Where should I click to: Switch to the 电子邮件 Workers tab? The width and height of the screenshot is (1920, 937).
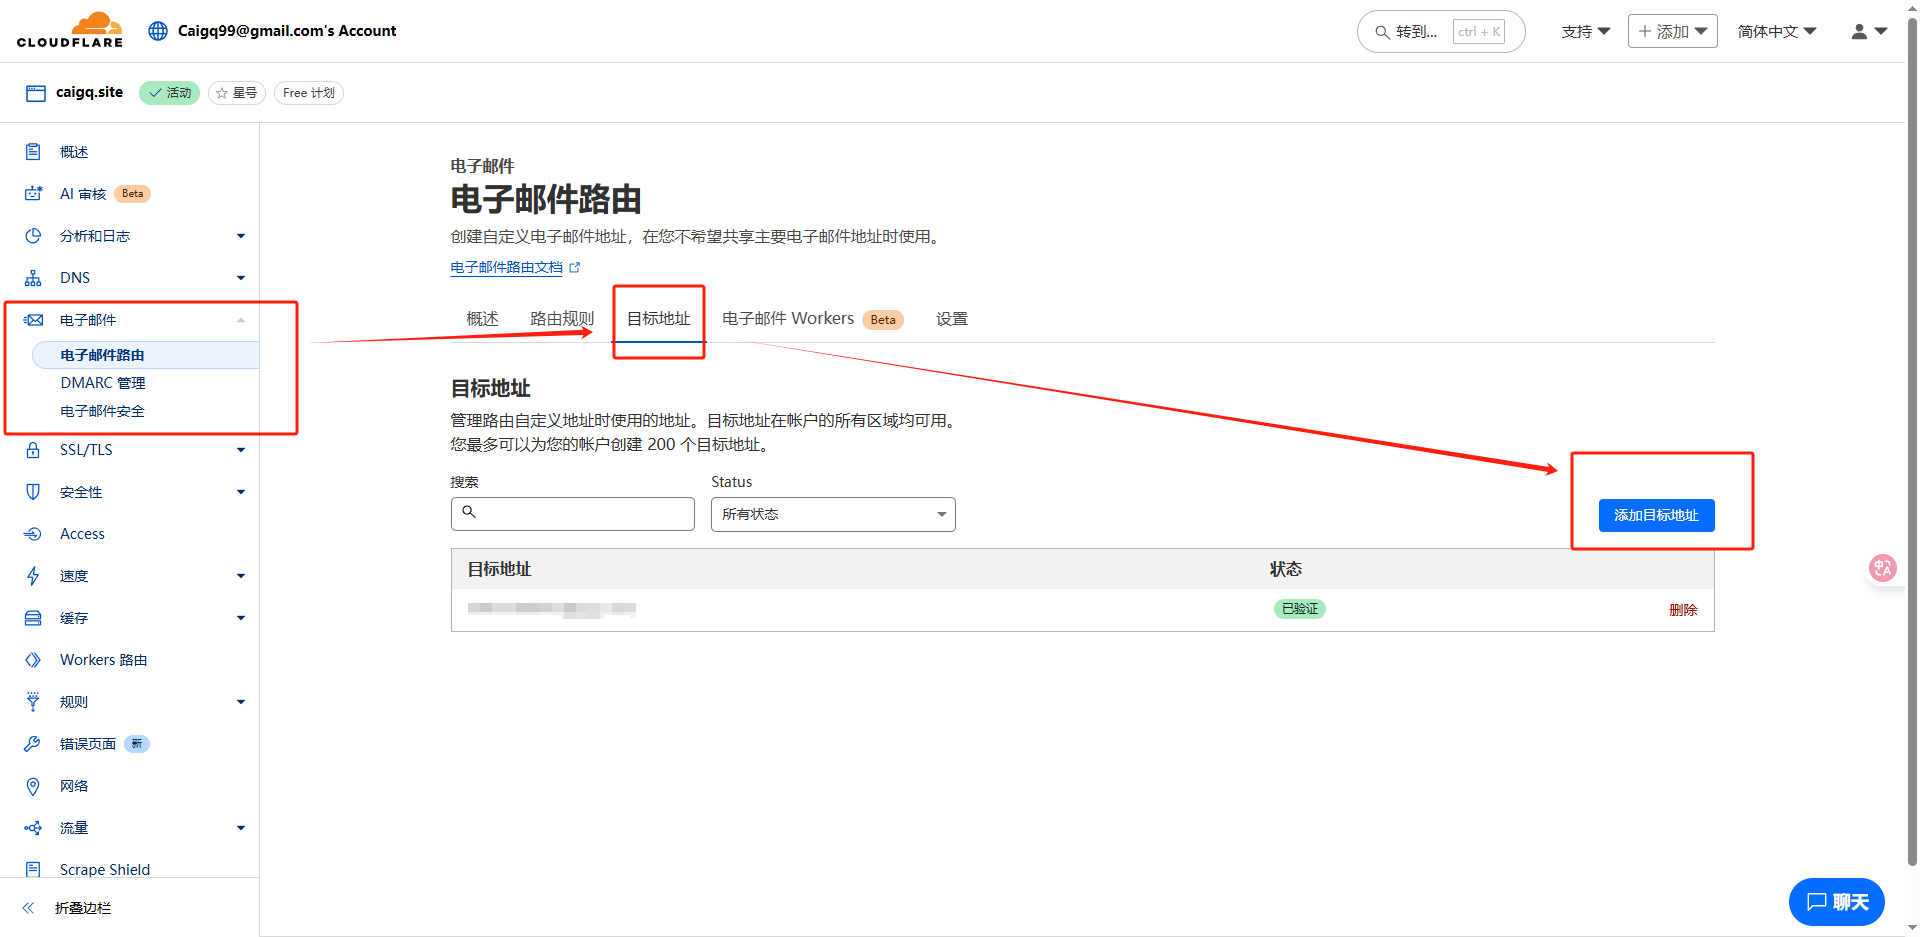pos(788,319)
